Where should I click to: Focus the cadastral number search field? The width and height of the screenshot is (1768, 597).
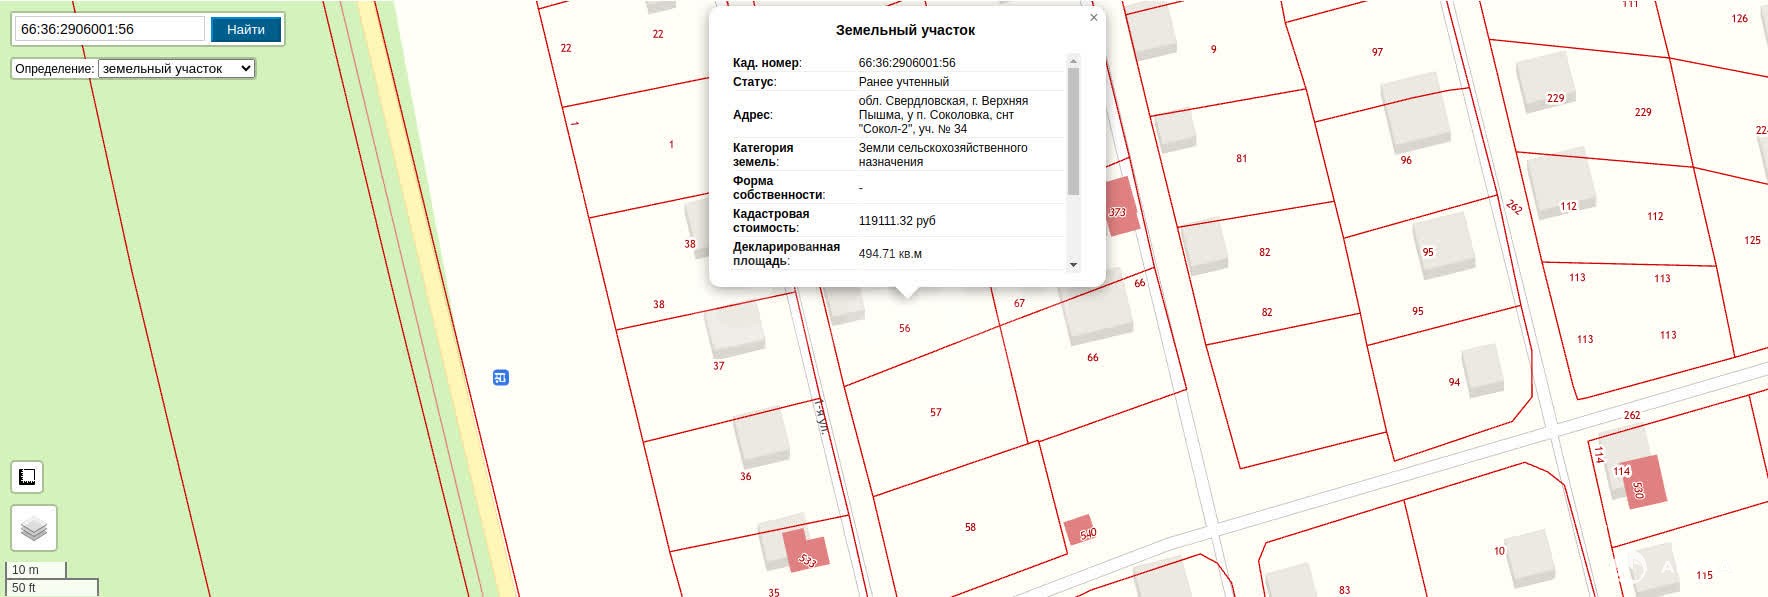(x=109, y=29)
